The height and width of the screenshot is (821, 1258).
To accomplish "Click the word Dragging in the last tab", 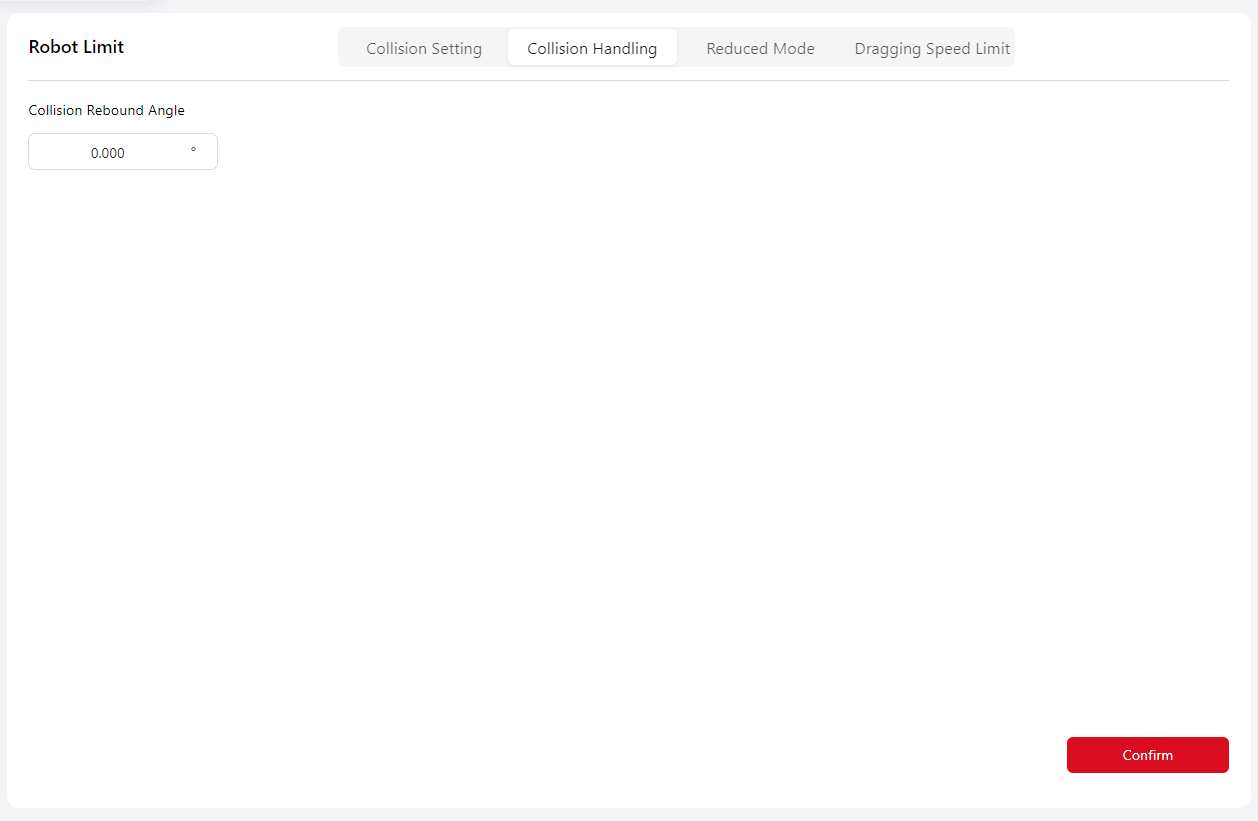I will tap(886, 48).
